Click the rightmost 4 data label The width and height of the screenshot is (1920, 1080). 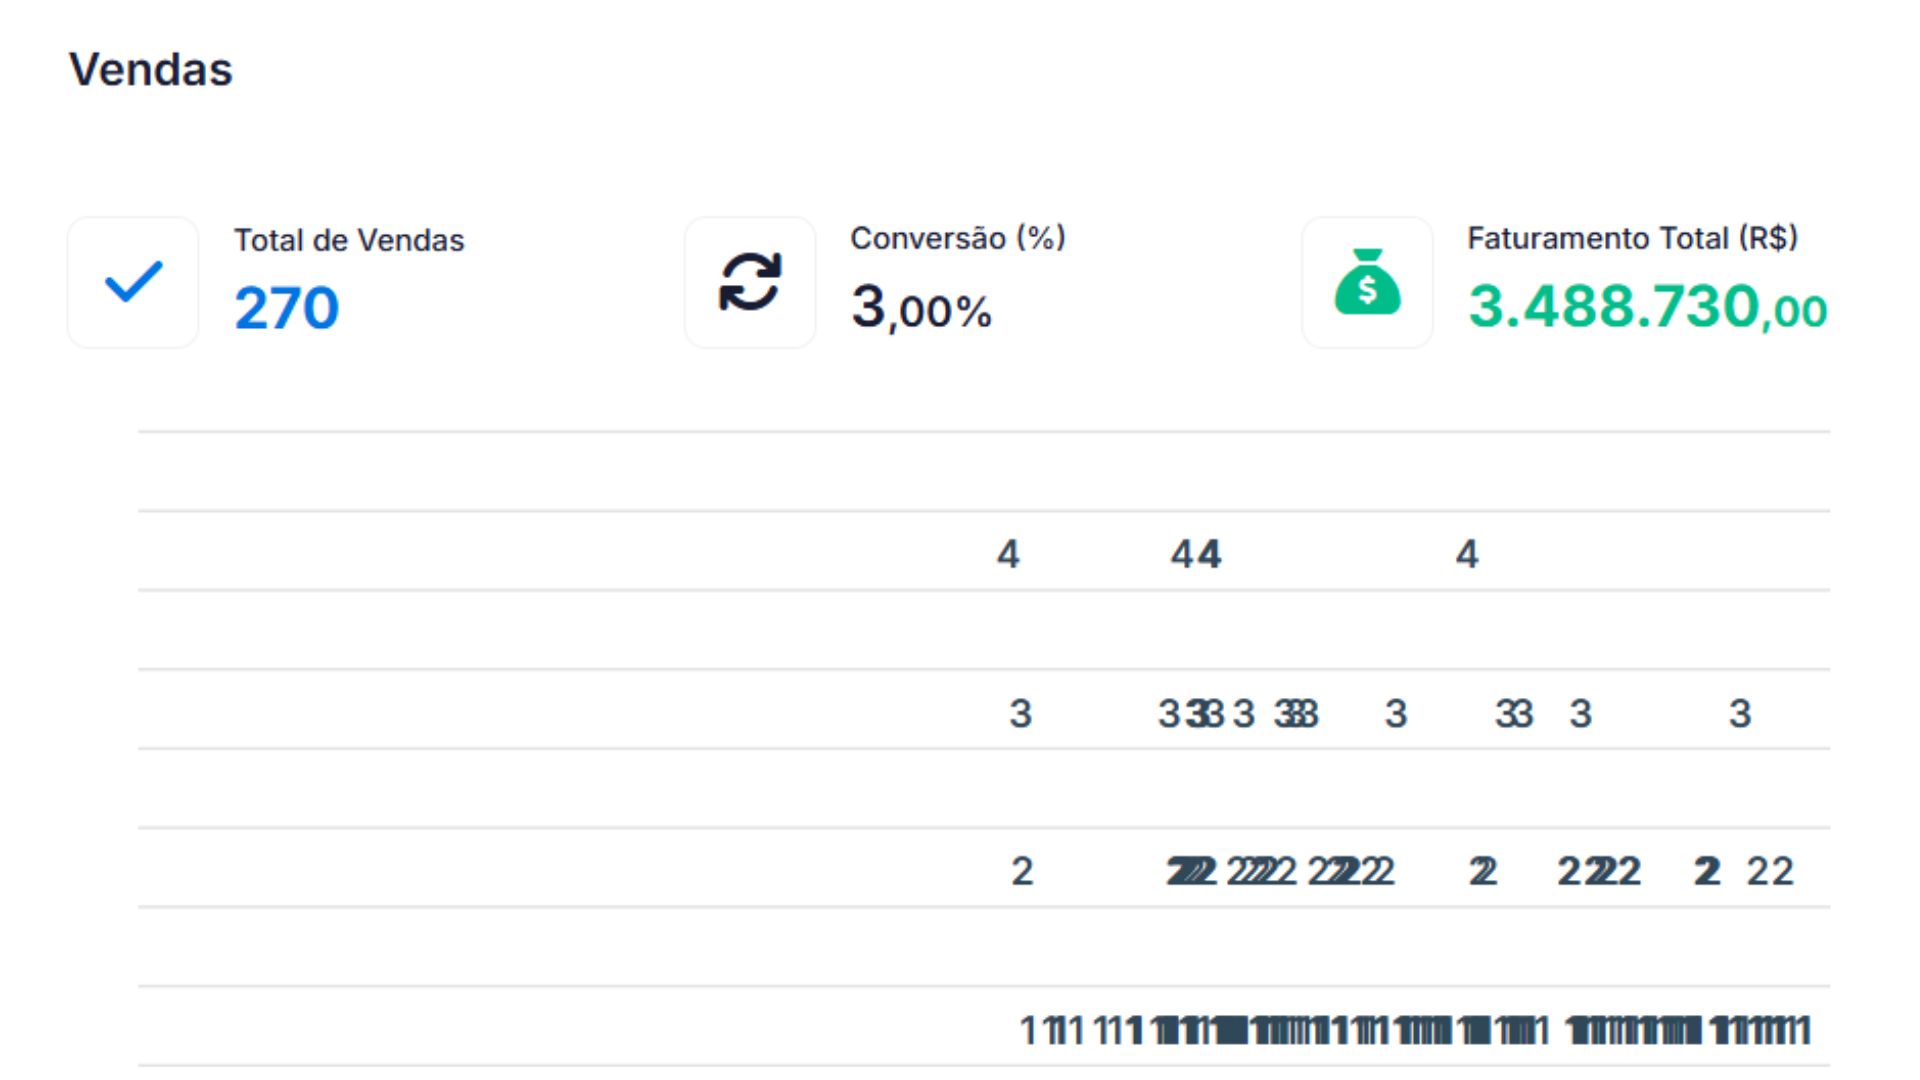click(x=1467, y=554)
